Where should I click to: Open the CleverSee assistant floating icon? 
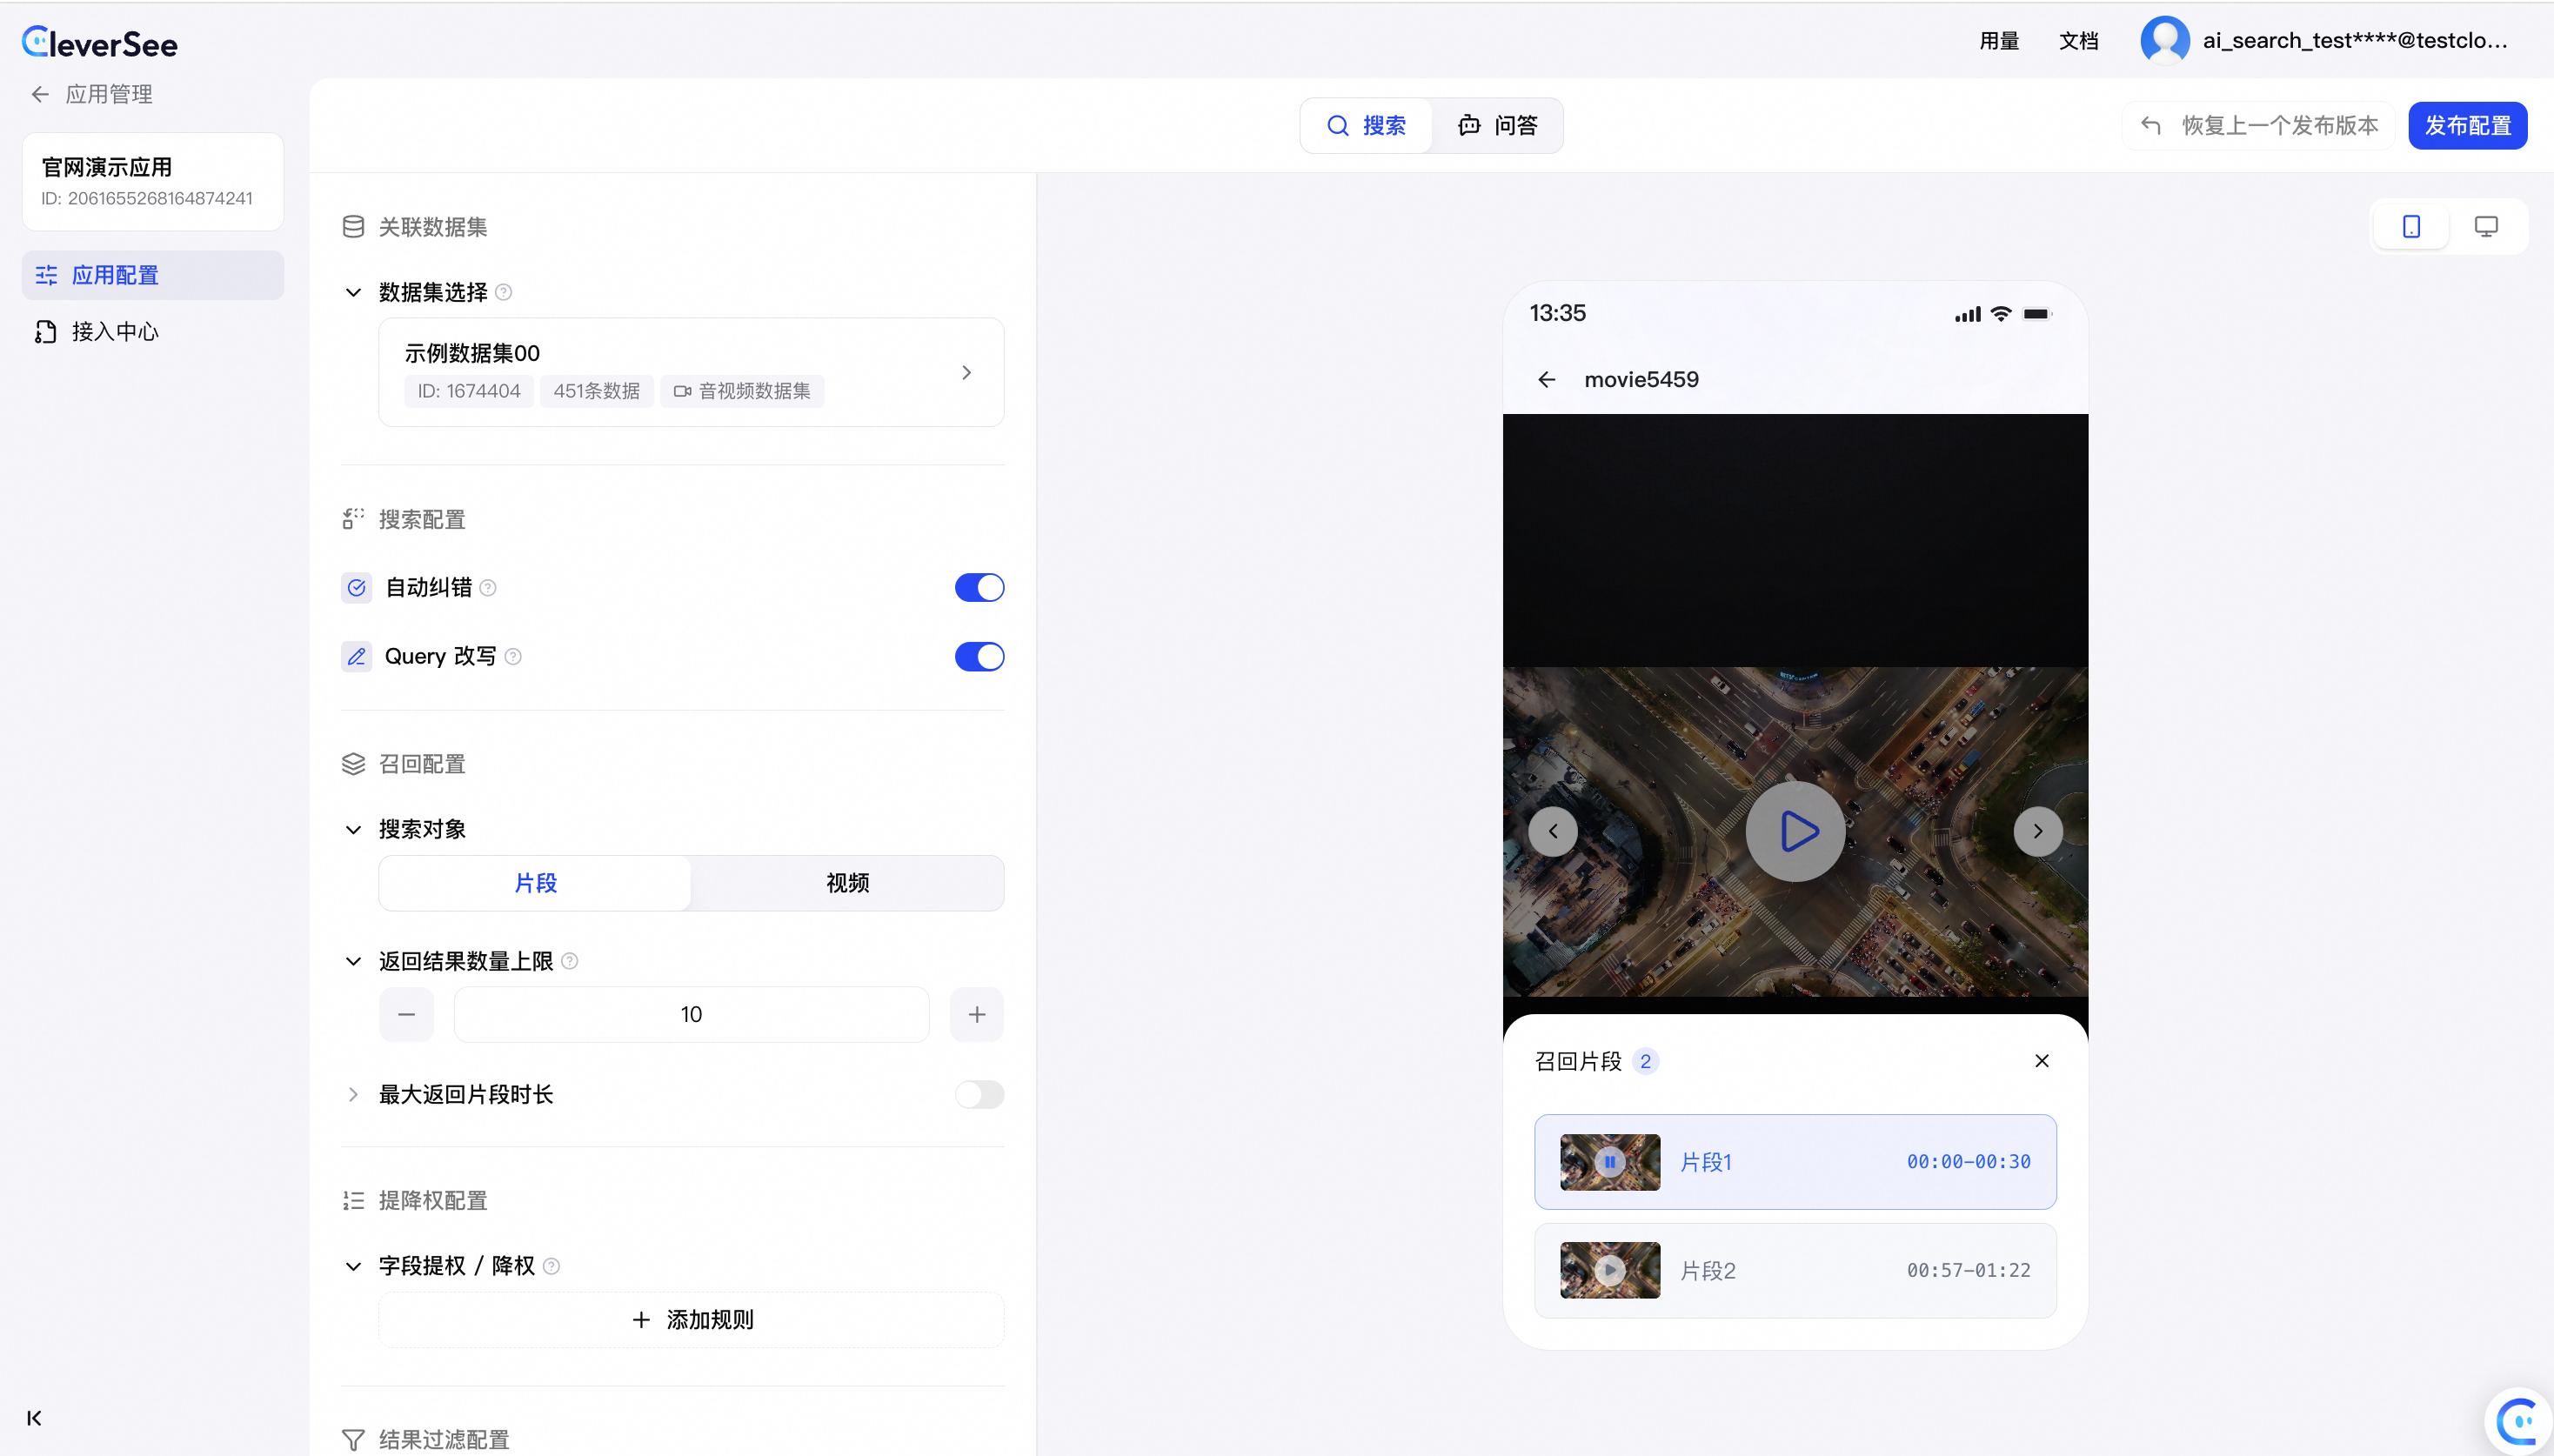click(2520, 1421)
